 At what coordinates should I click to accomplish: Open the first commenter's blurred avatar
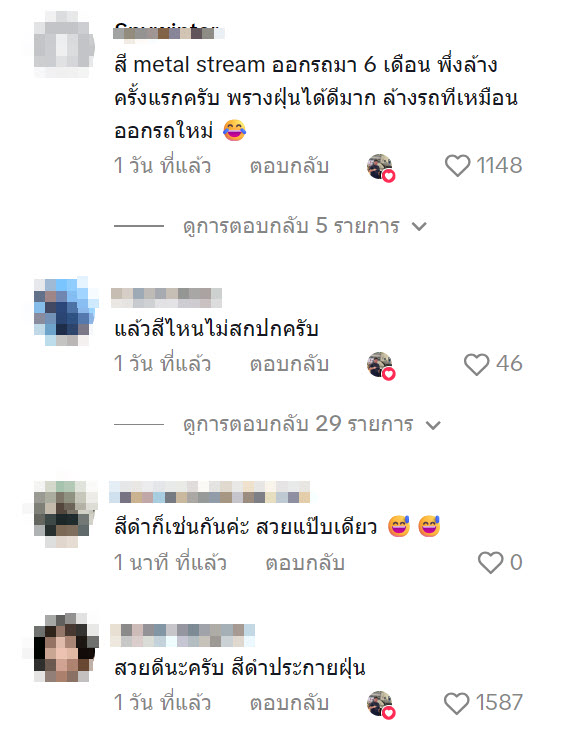click(64, 46)
